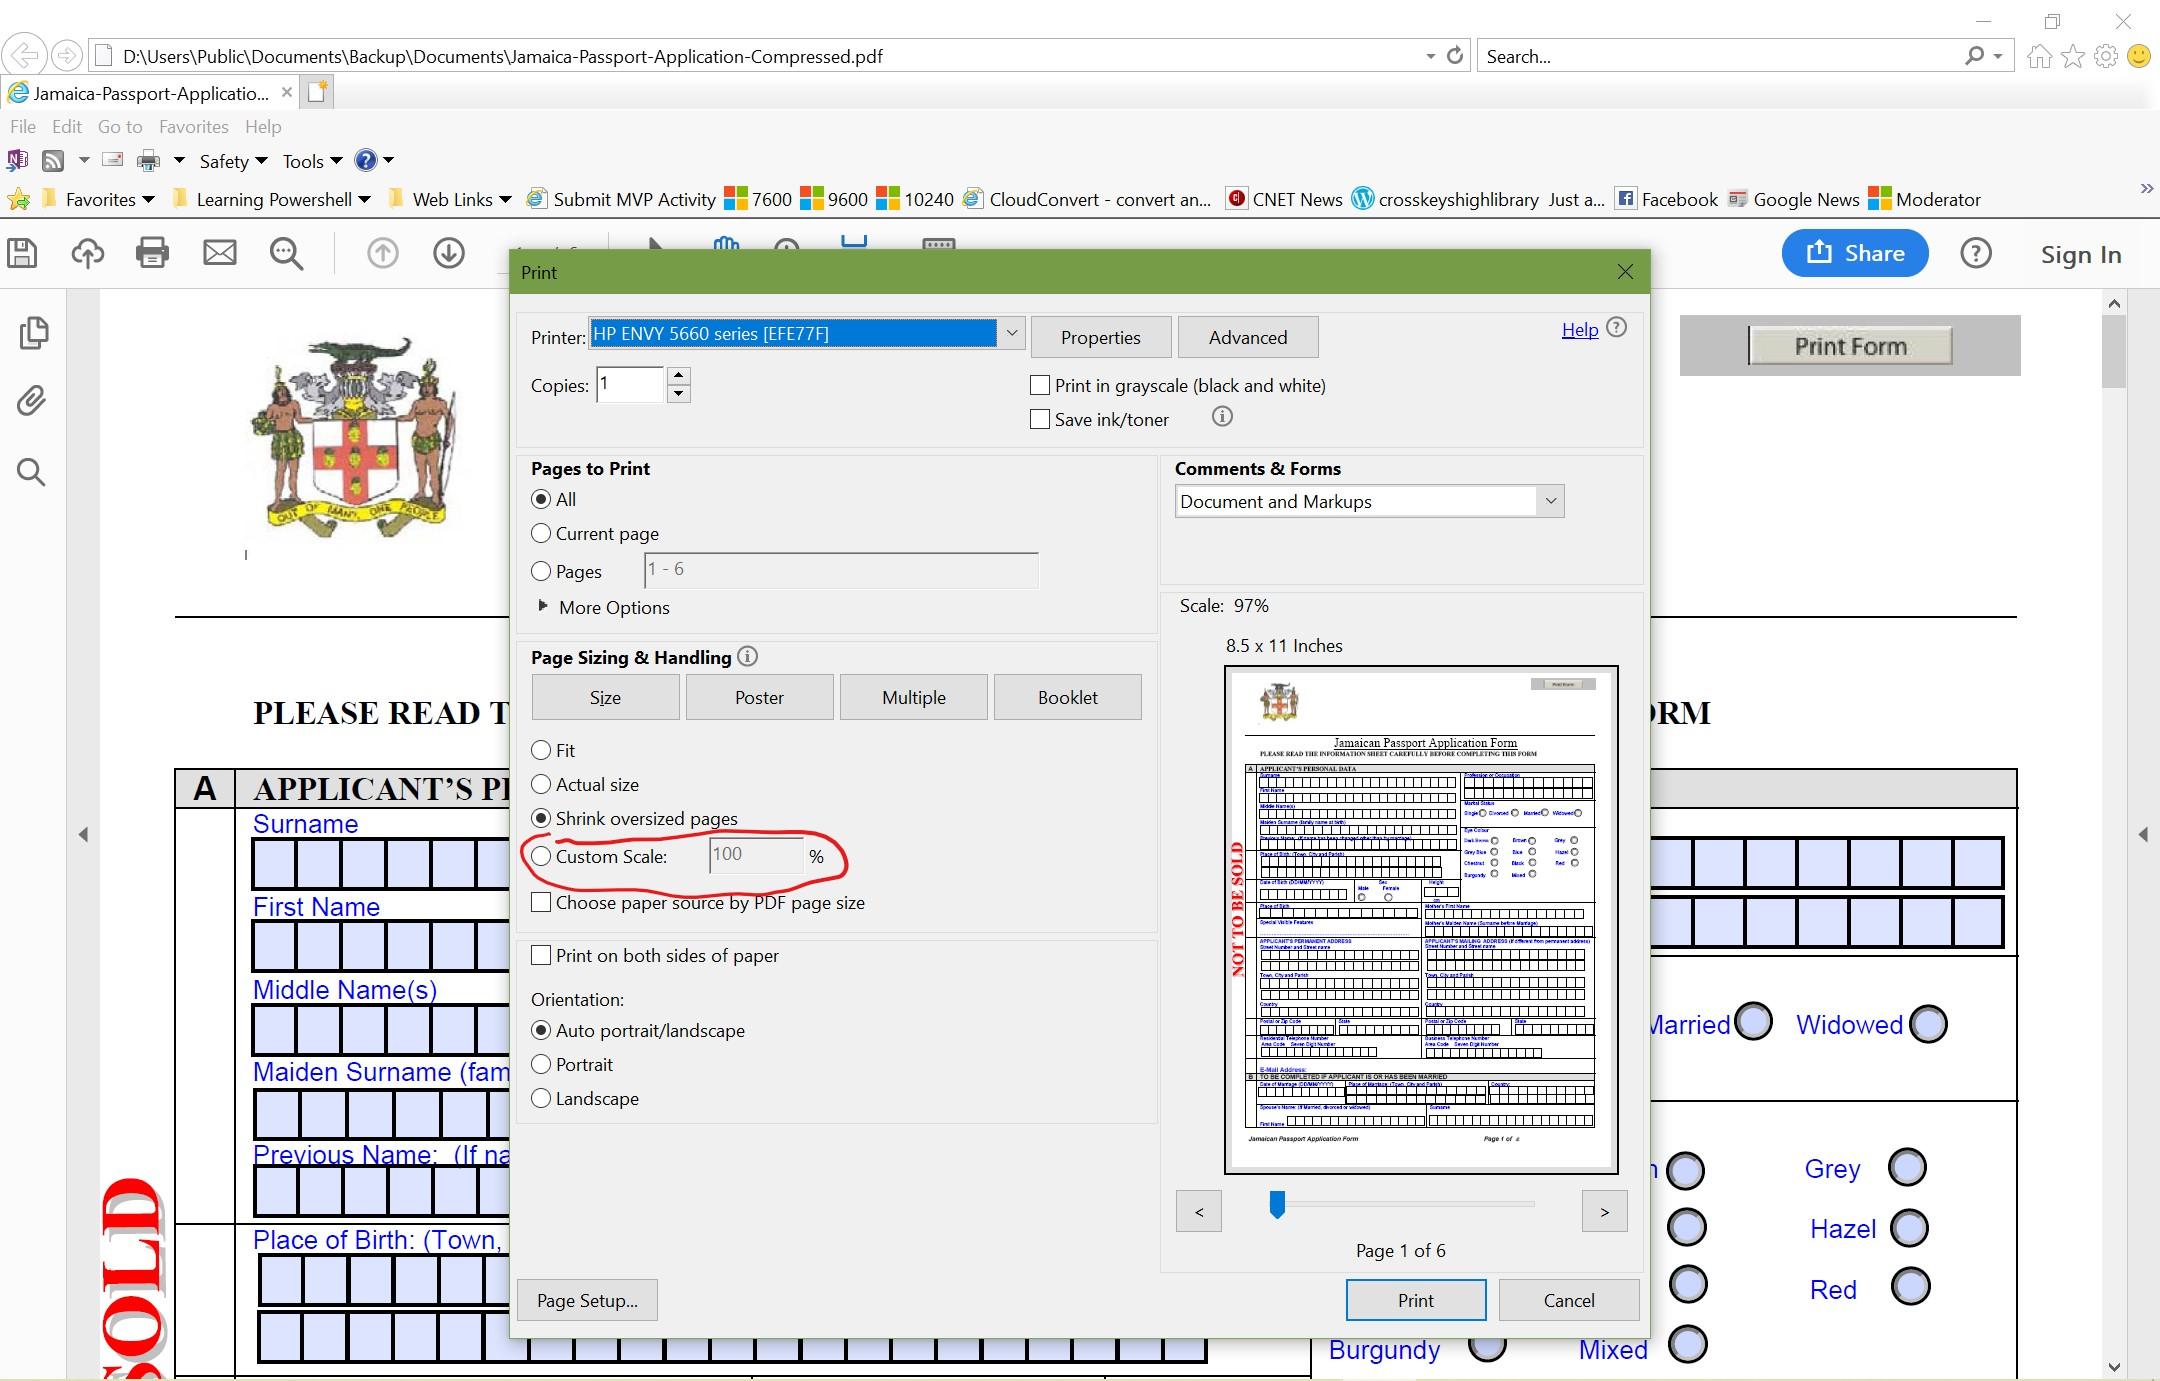Click the cloud upload toolbar icon

tap(87, 253)
